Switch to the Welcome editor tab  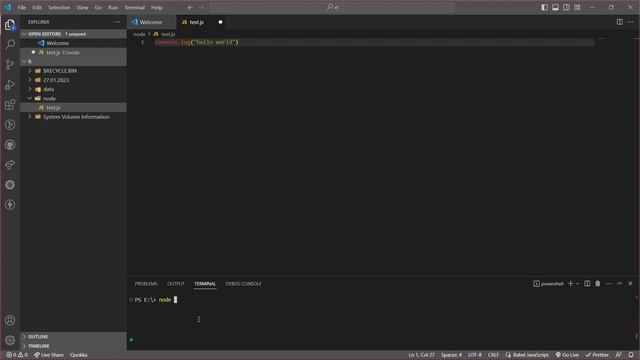coord(151,22)
